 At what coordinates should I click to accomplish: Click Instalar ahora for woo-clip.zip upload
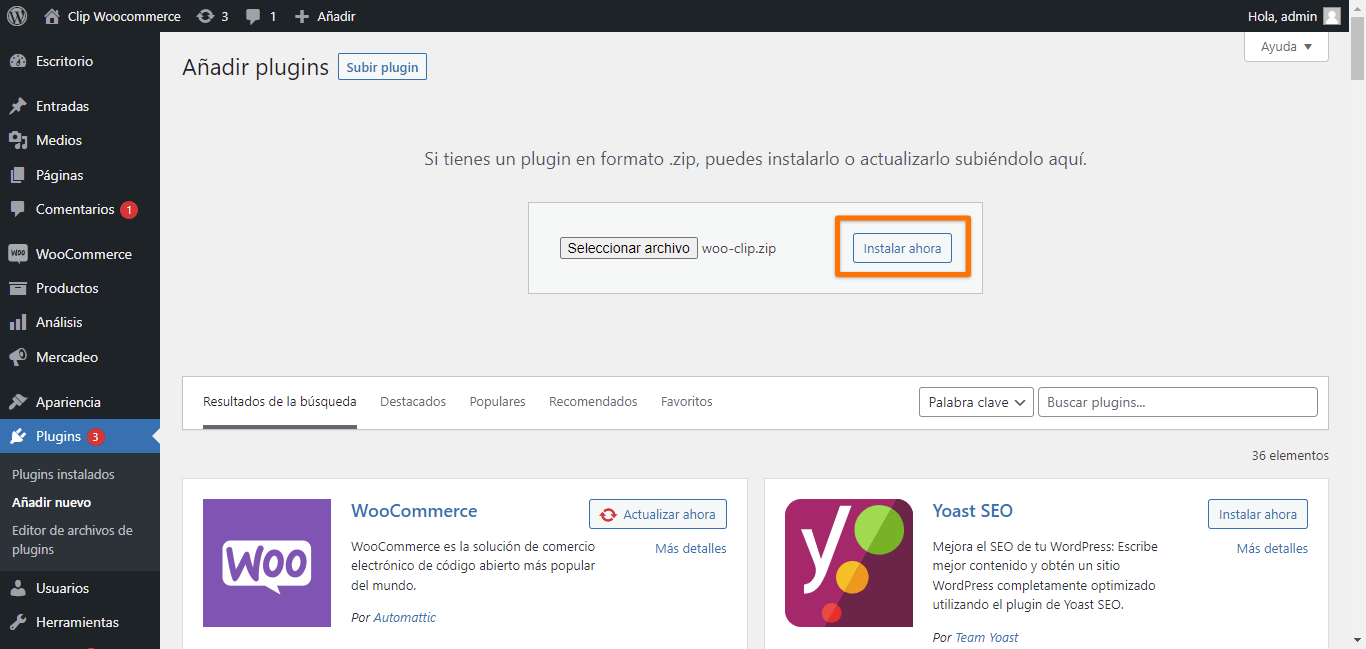[902, 248]
